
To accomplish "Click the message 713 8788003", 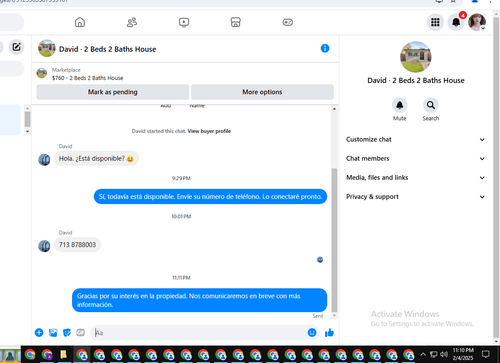I will [77, 245].
